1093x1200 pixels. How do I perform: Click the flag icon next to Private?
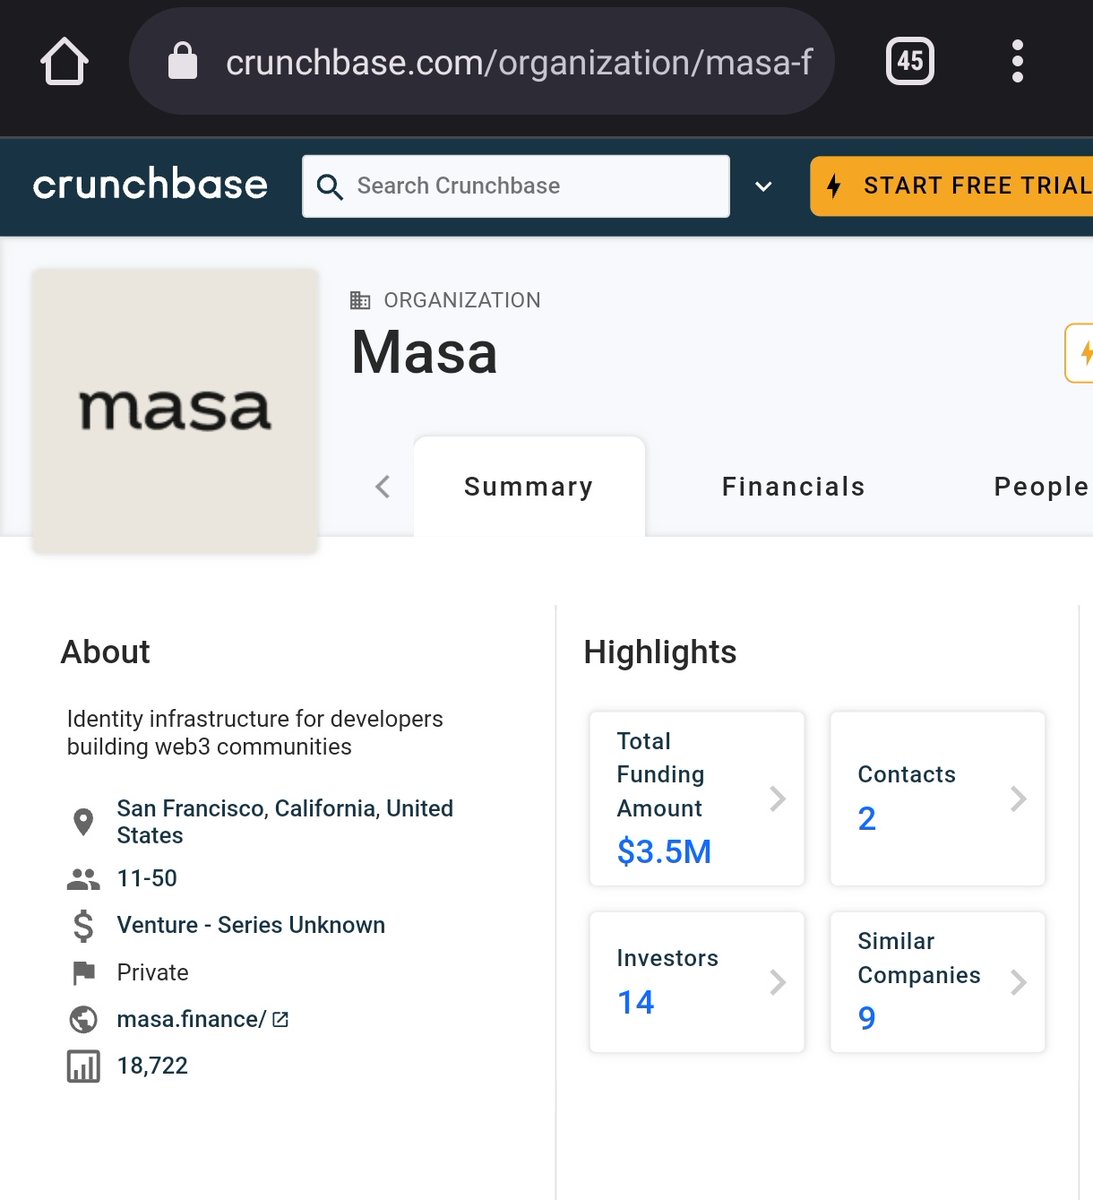click(84, 972)
